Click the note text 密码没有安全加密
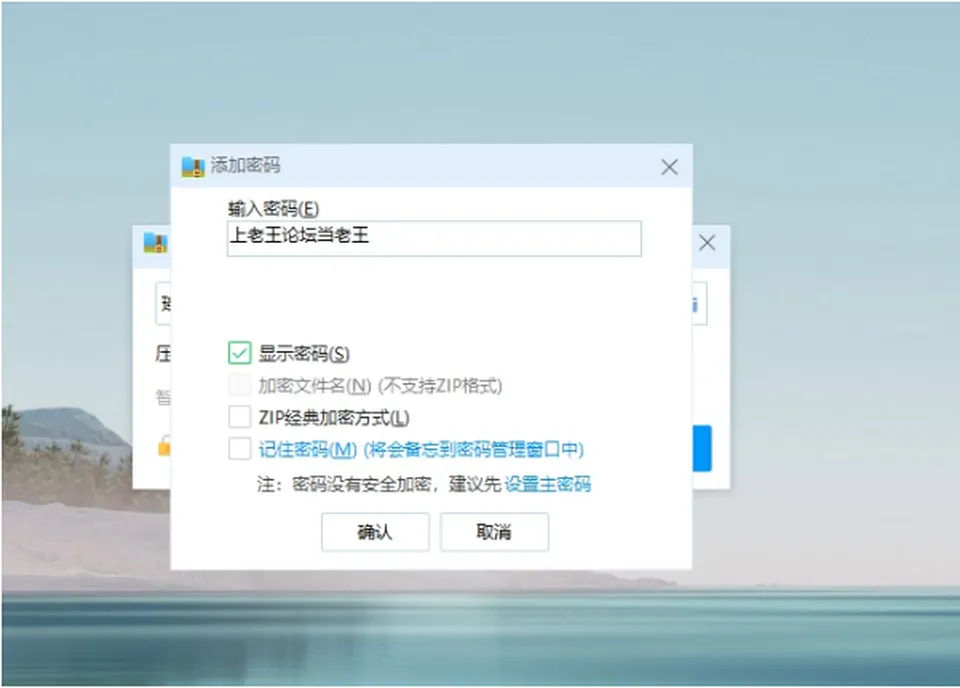This screenshot has height=688, width=960. (362, 484)
